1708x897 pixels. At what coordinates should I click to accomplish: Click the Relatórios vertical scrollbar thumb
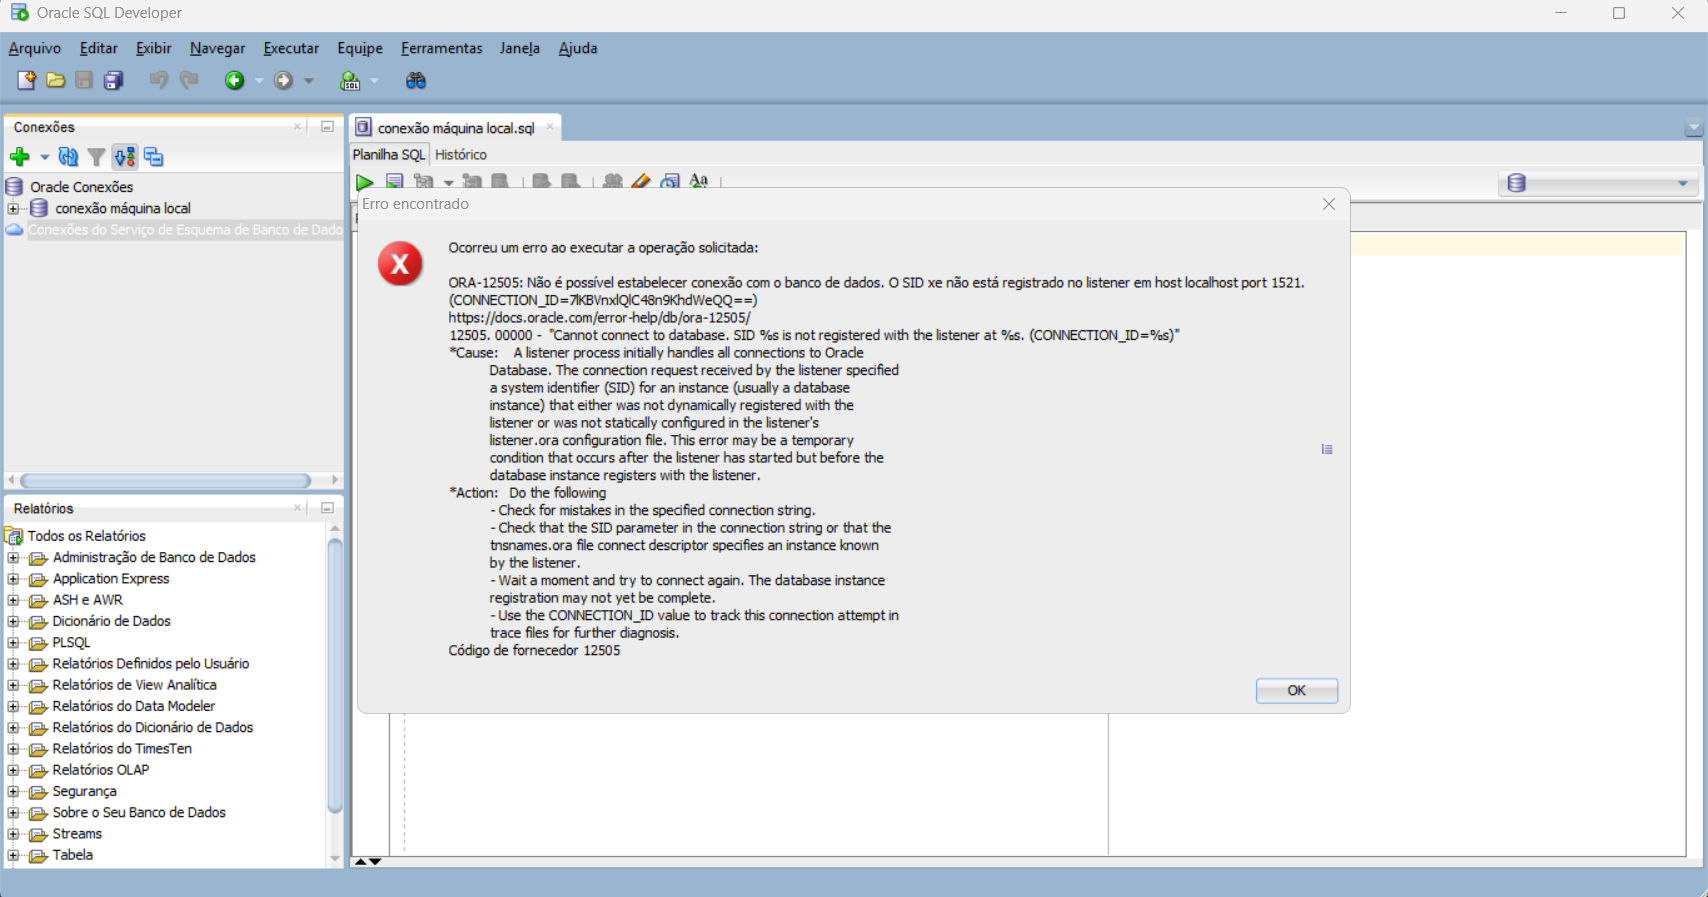pyautogui.click(x=335, y=676)
